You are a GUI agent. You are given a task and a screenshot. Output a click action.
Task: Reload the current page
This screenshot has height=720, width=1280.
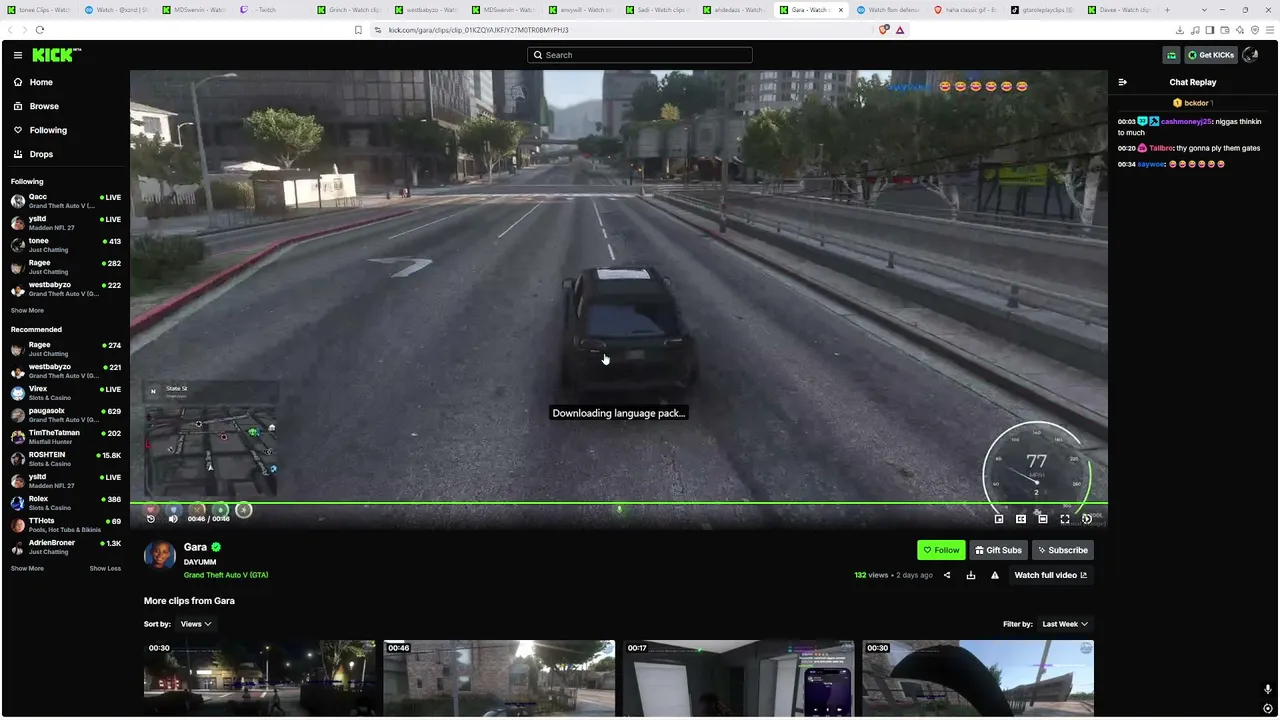pos(40,30)
